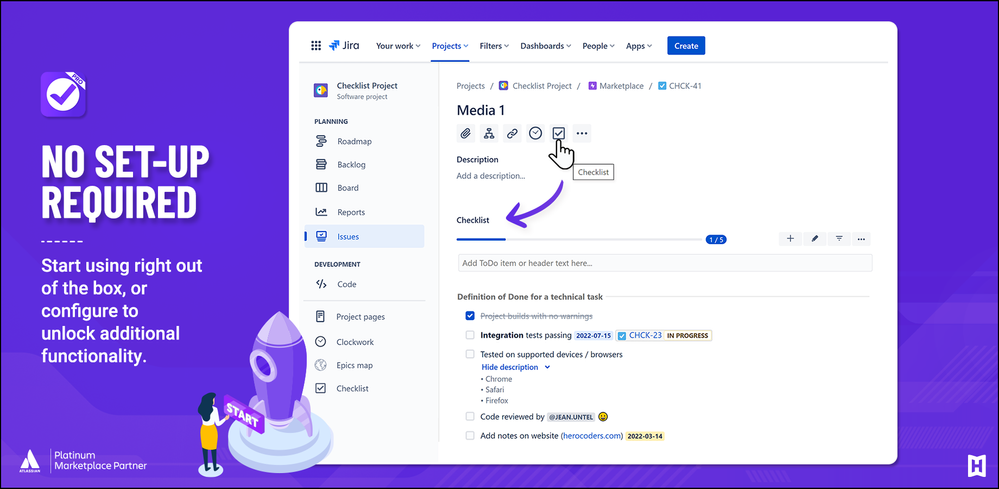Check the Add notes on website item
The width and height of the screenshot is (999, 489).
[x=470, y=436]
